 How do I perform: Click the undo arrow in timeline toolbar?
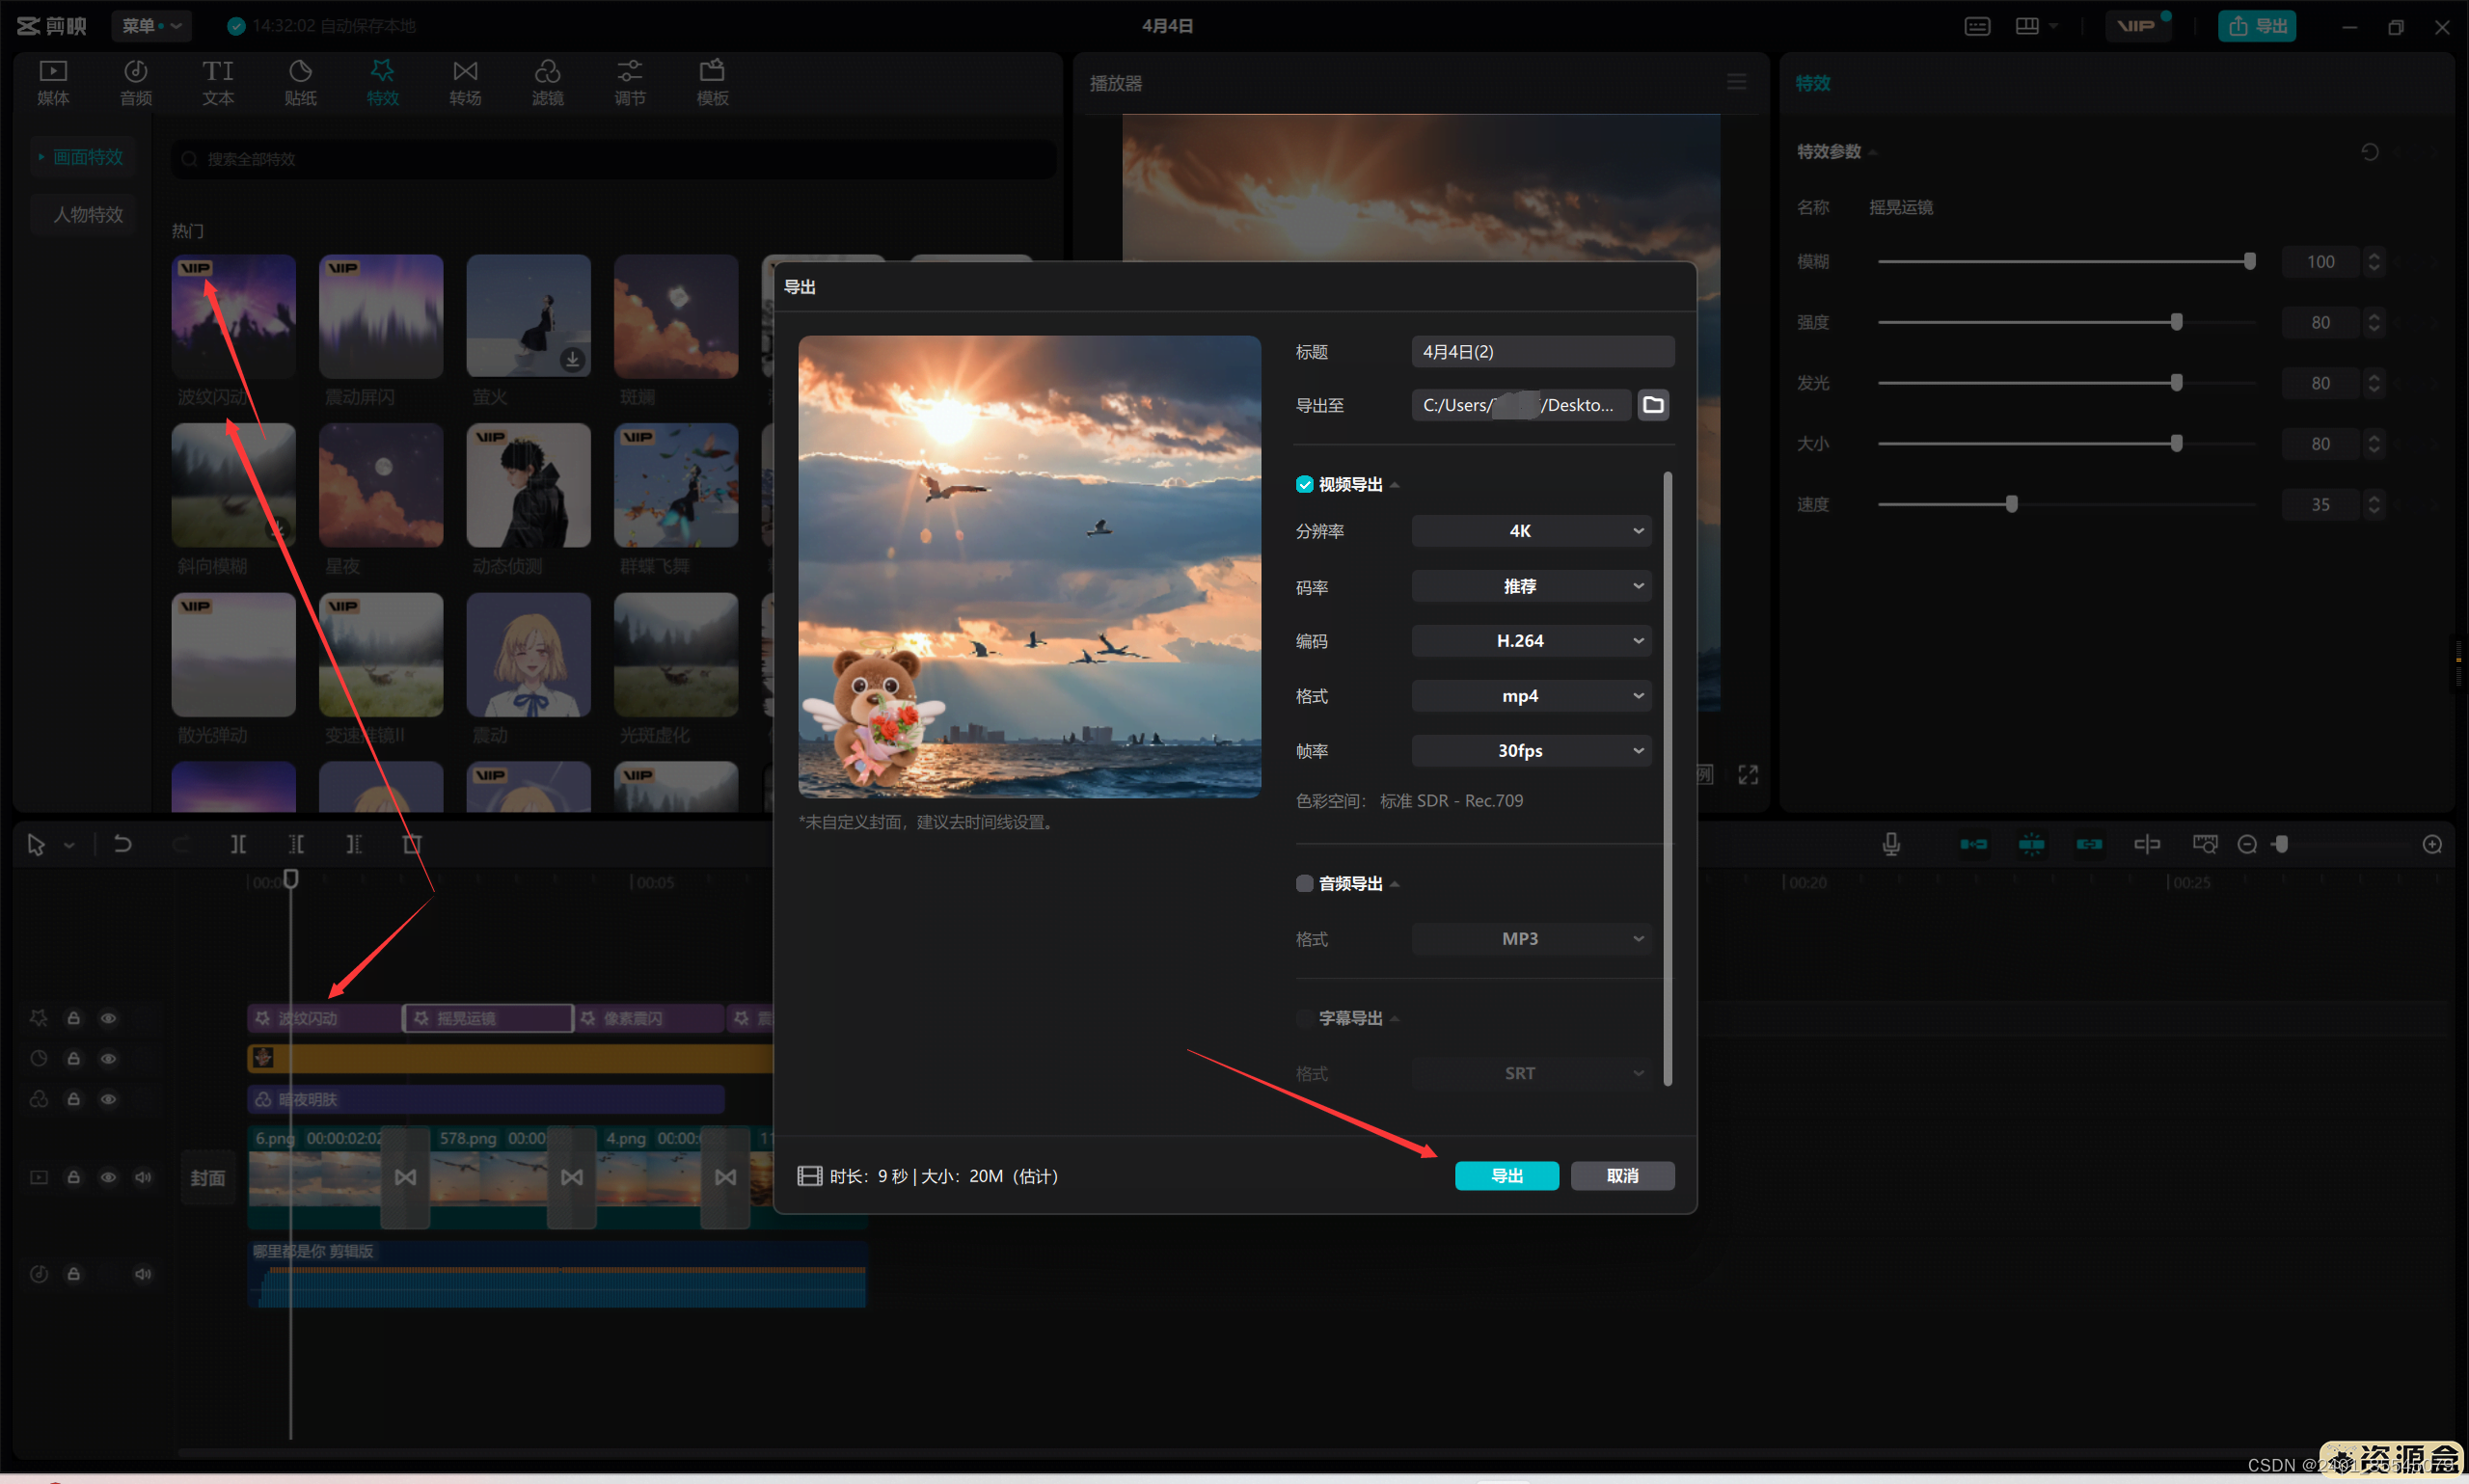point(123,844)
